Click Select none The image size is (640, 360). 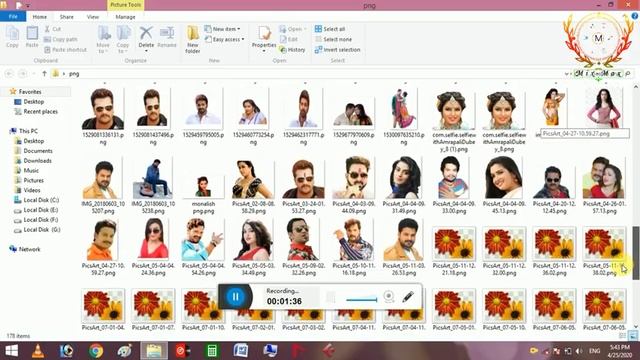333,39
